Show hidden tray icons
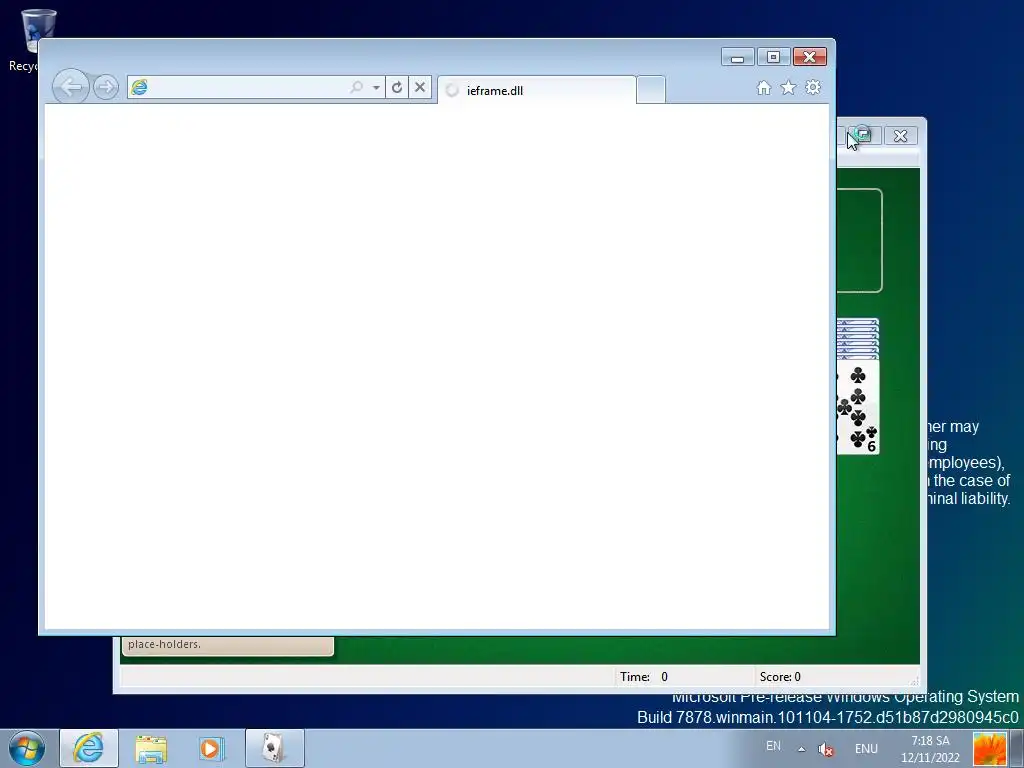Viewport: 1024px width, 768px height. (x=801, y=749)
